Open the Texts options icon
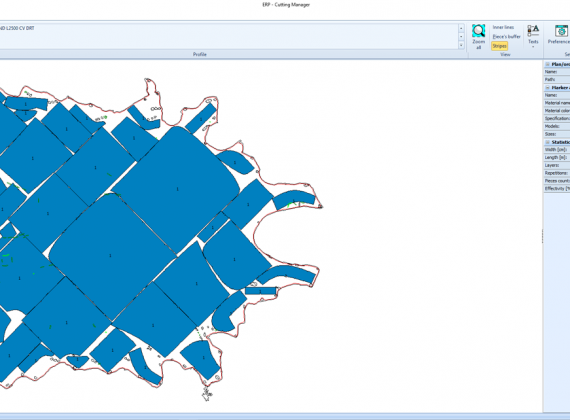 tap(533, 31)
